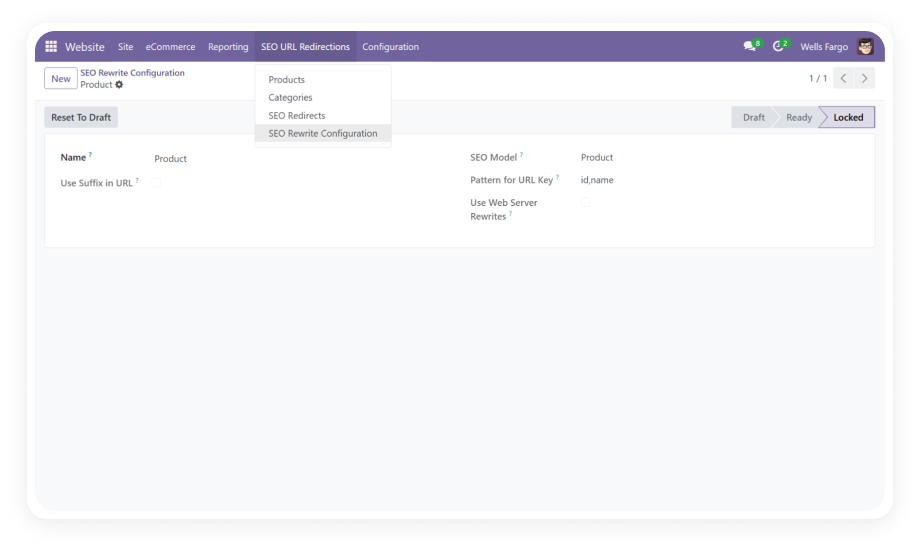Click the 1 / 1 pager counter
Image resolution: width=920 pixels, height=550 pixels.
(x=818, y=78)
